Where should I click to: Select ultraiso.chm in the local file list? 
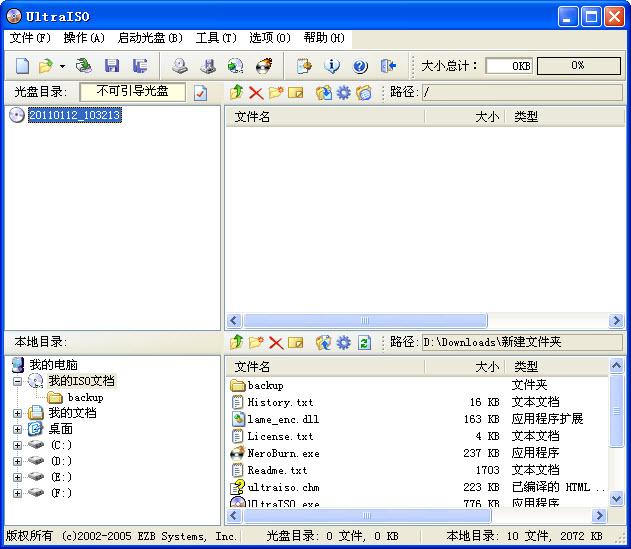point(283,487)
